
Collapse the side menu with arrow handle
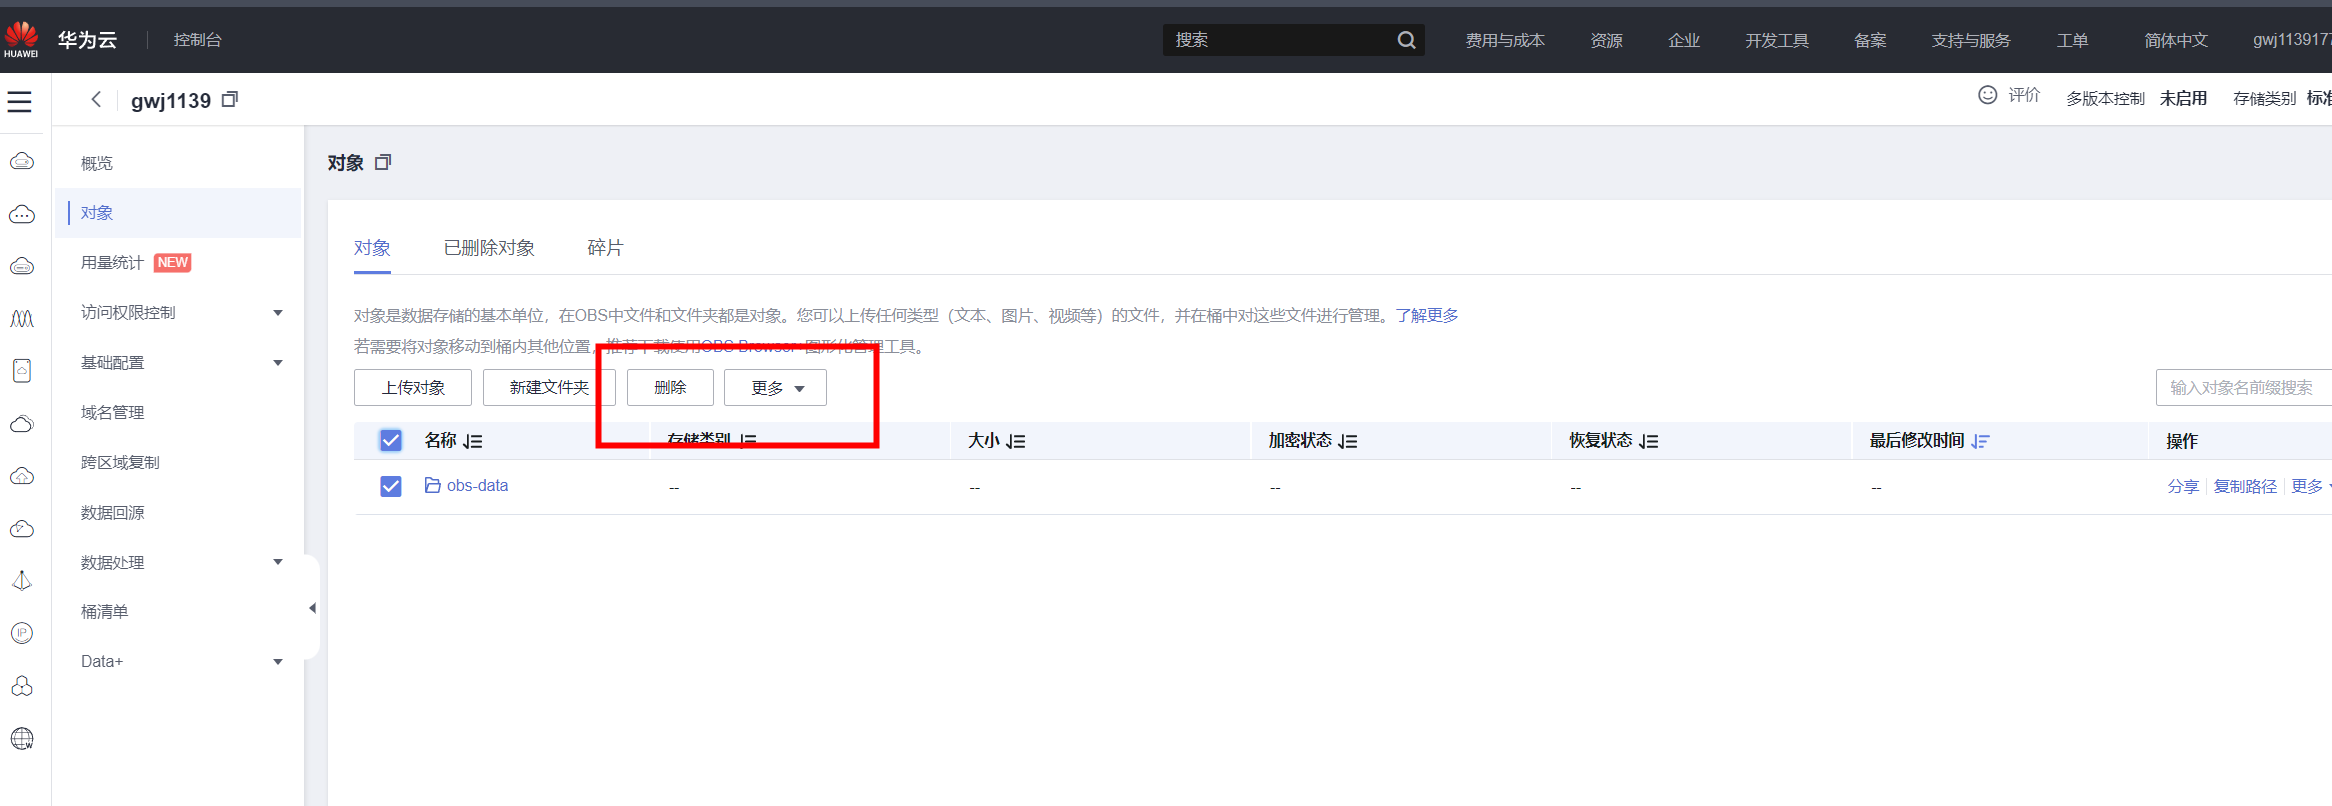click(x=312, y=608)
